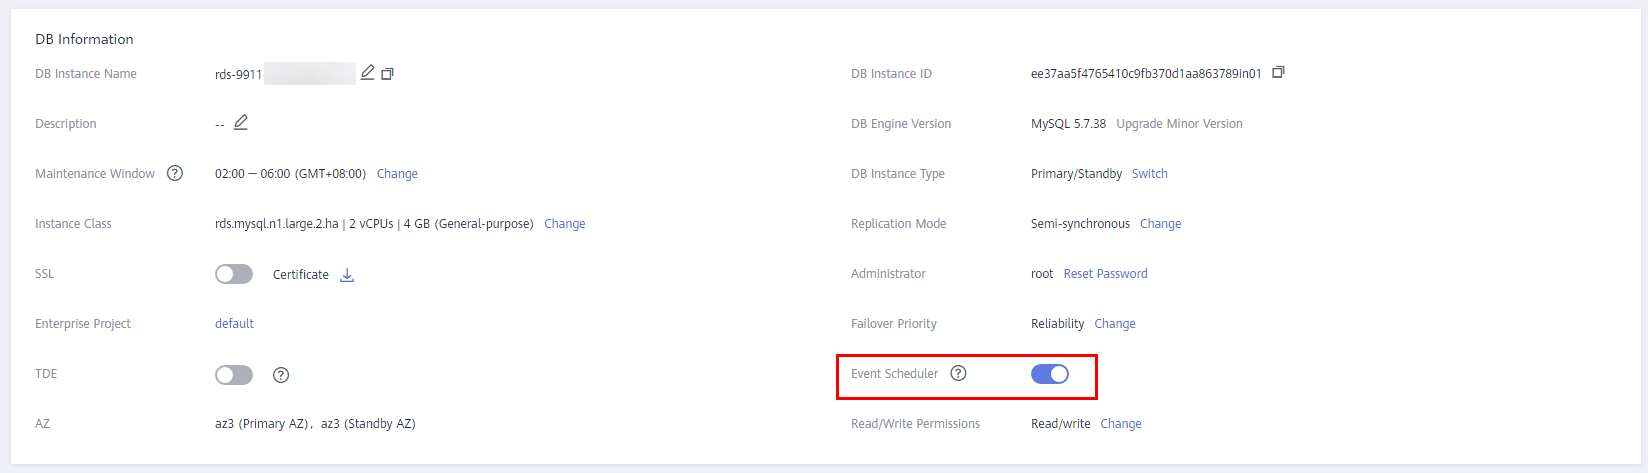The image size is (1648, 473).
Task: Change the Instance Class
Action: tap(565, 224)
